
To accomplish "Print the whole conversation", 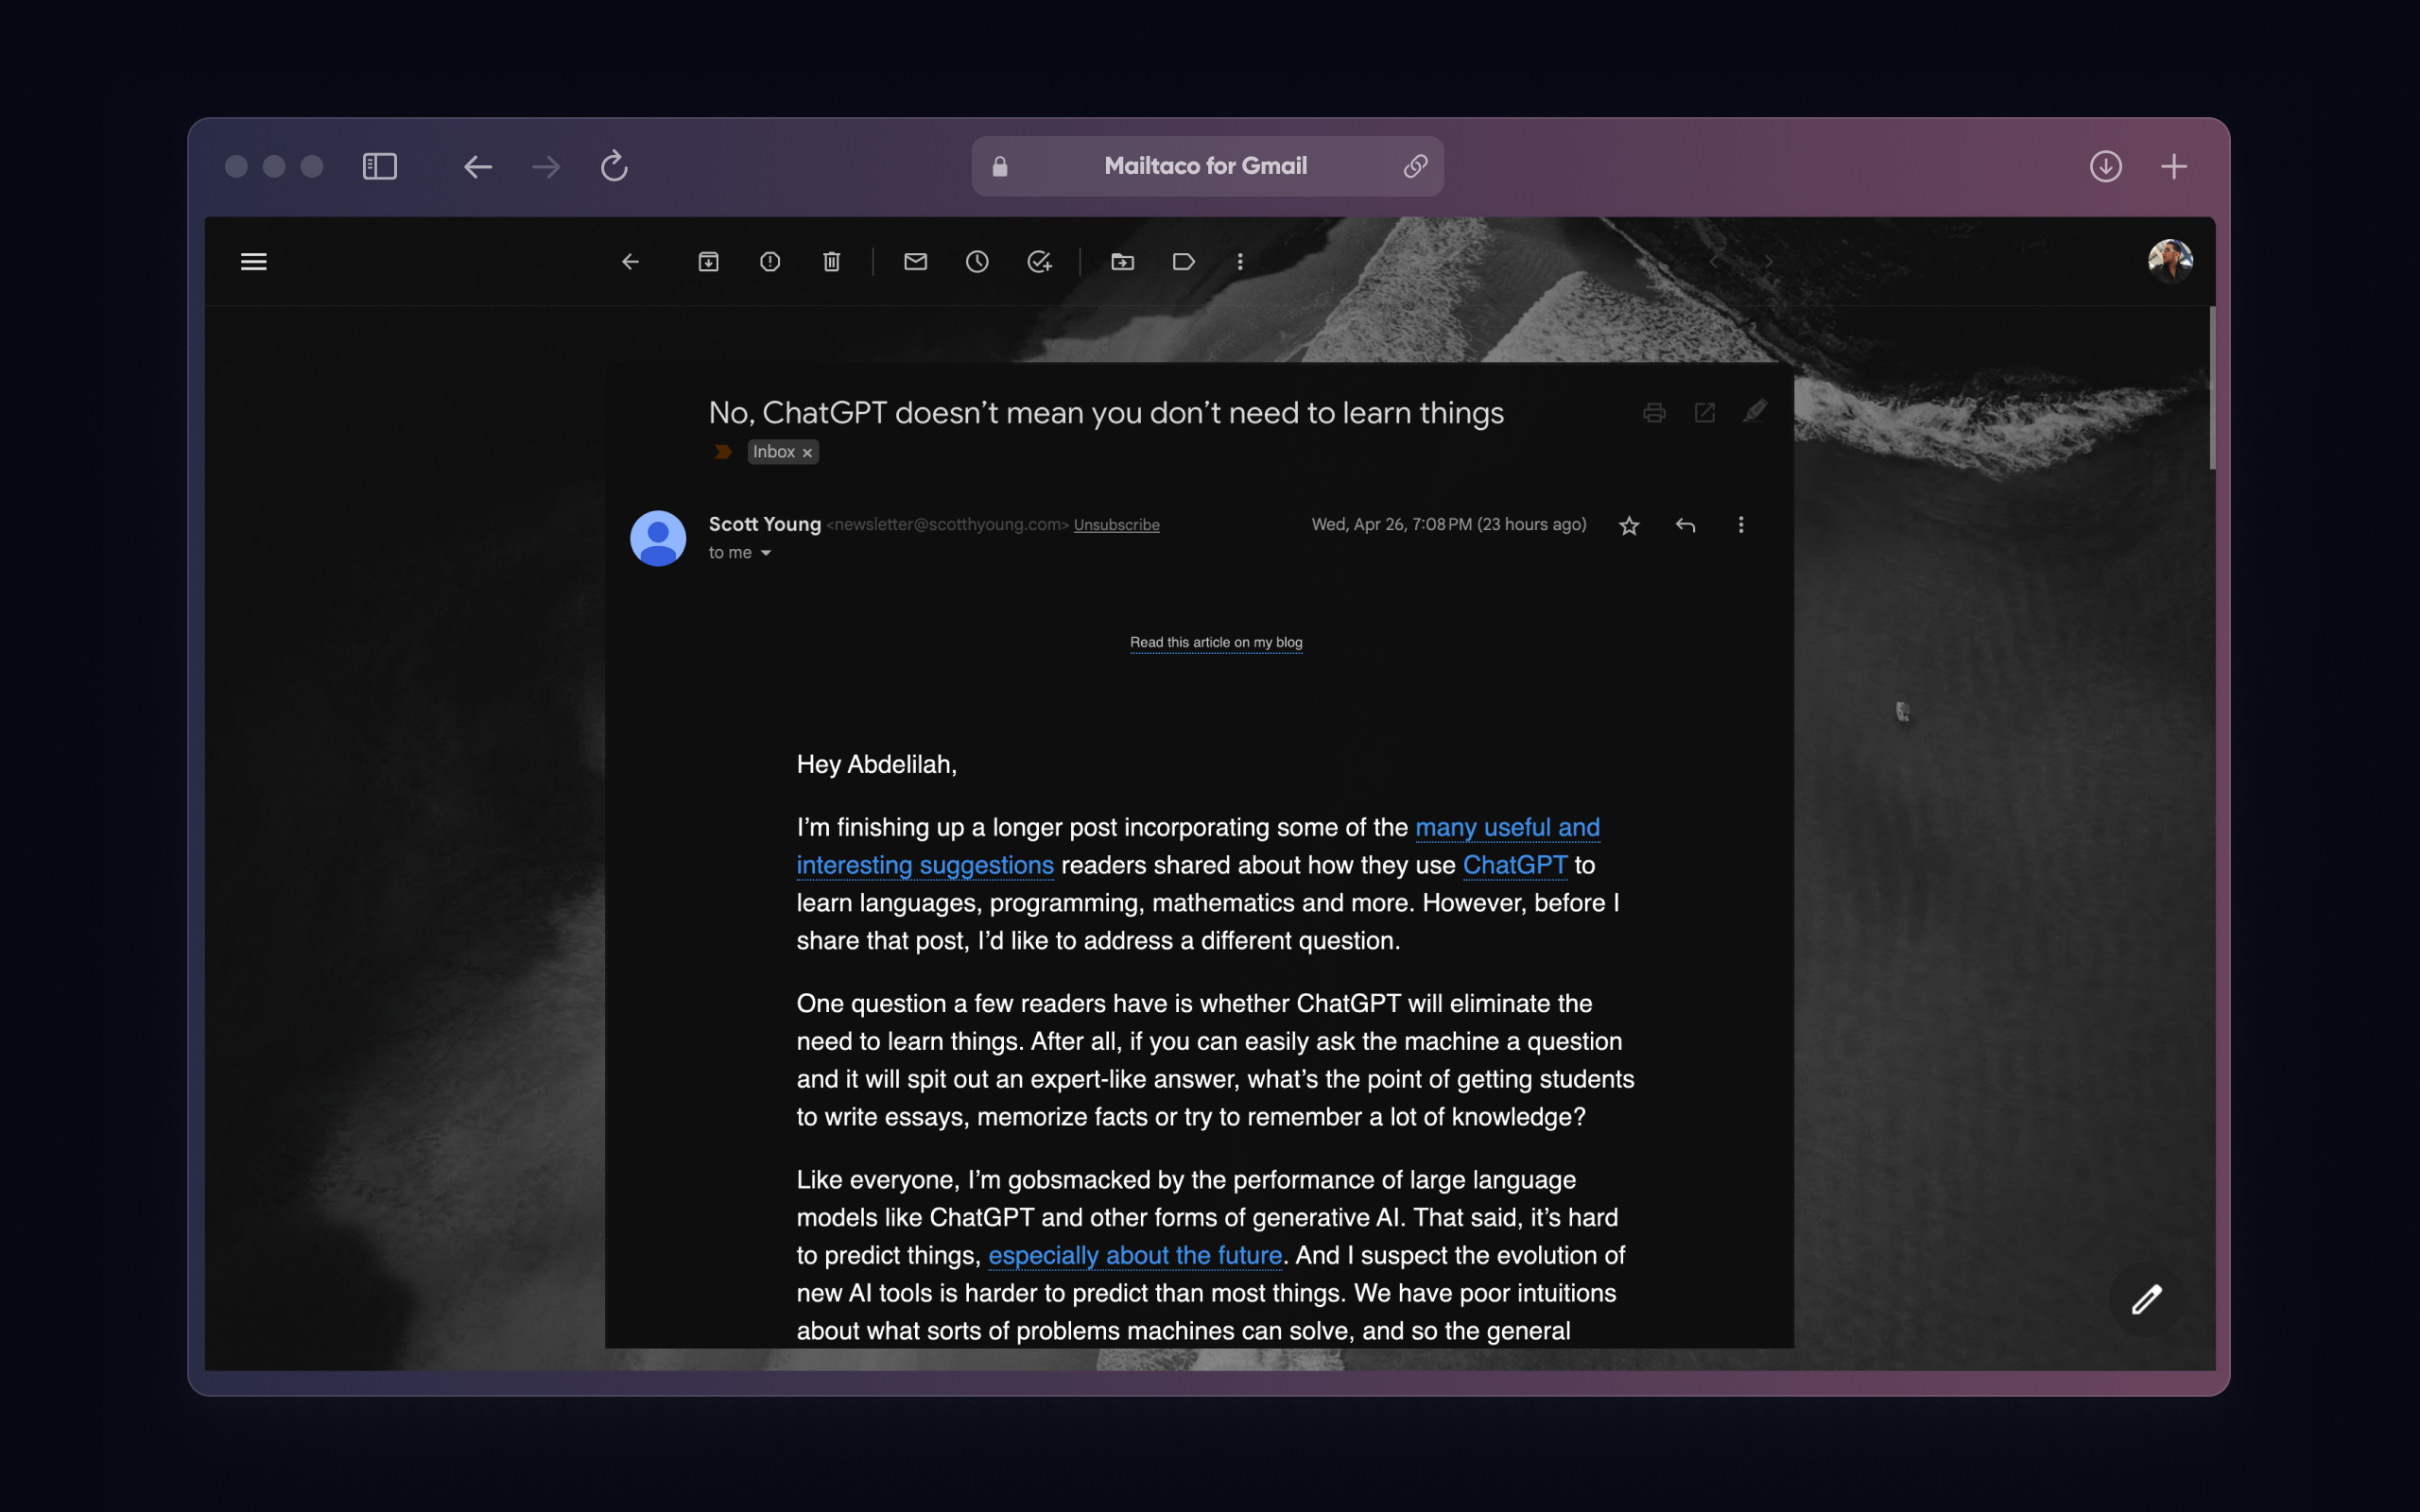I will [x=1654, y=413].
